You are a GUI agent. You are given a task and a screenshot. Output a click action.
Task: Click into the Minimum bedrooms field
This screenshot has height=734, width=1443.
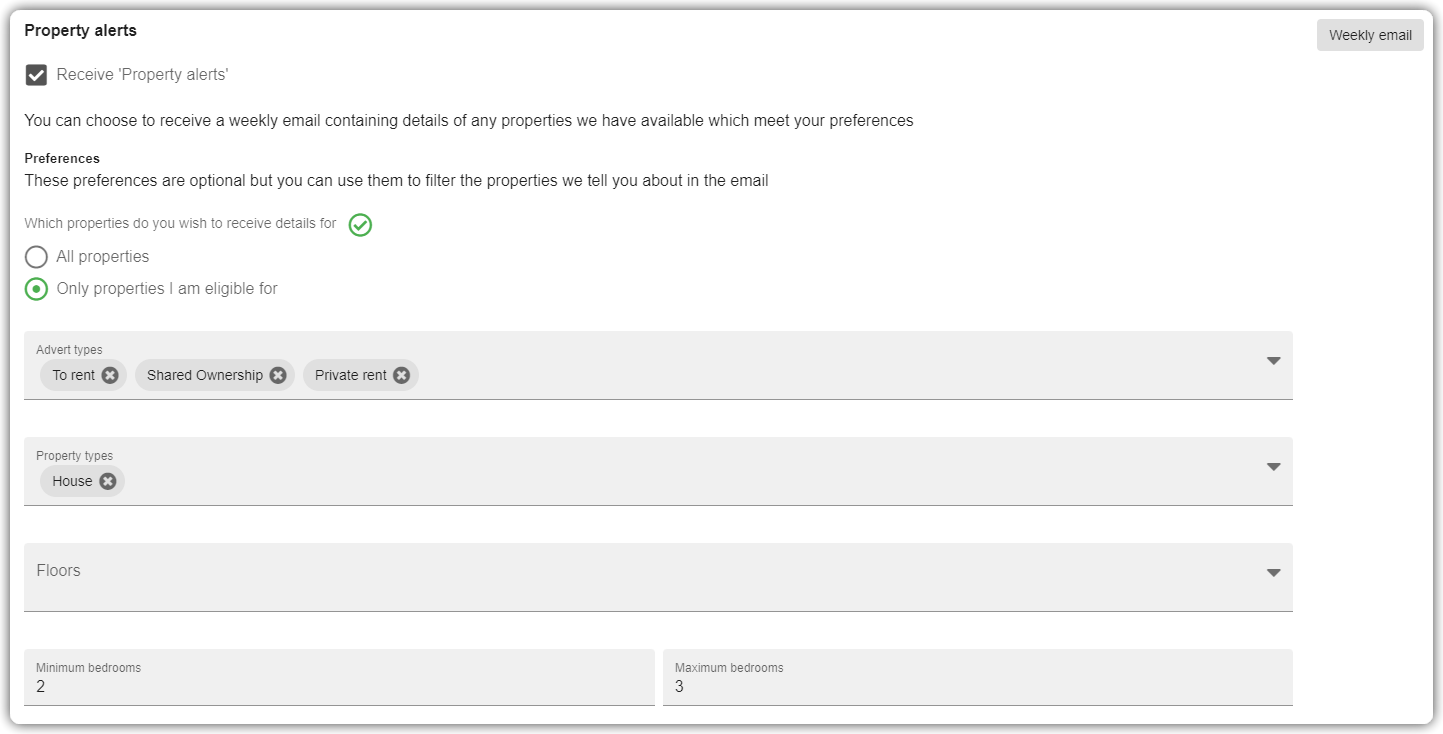[339, 678]
